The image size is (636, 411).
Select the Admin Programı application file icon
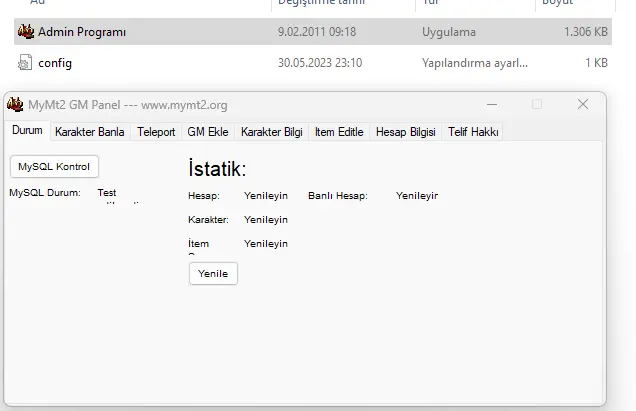(x=26, y=31)
